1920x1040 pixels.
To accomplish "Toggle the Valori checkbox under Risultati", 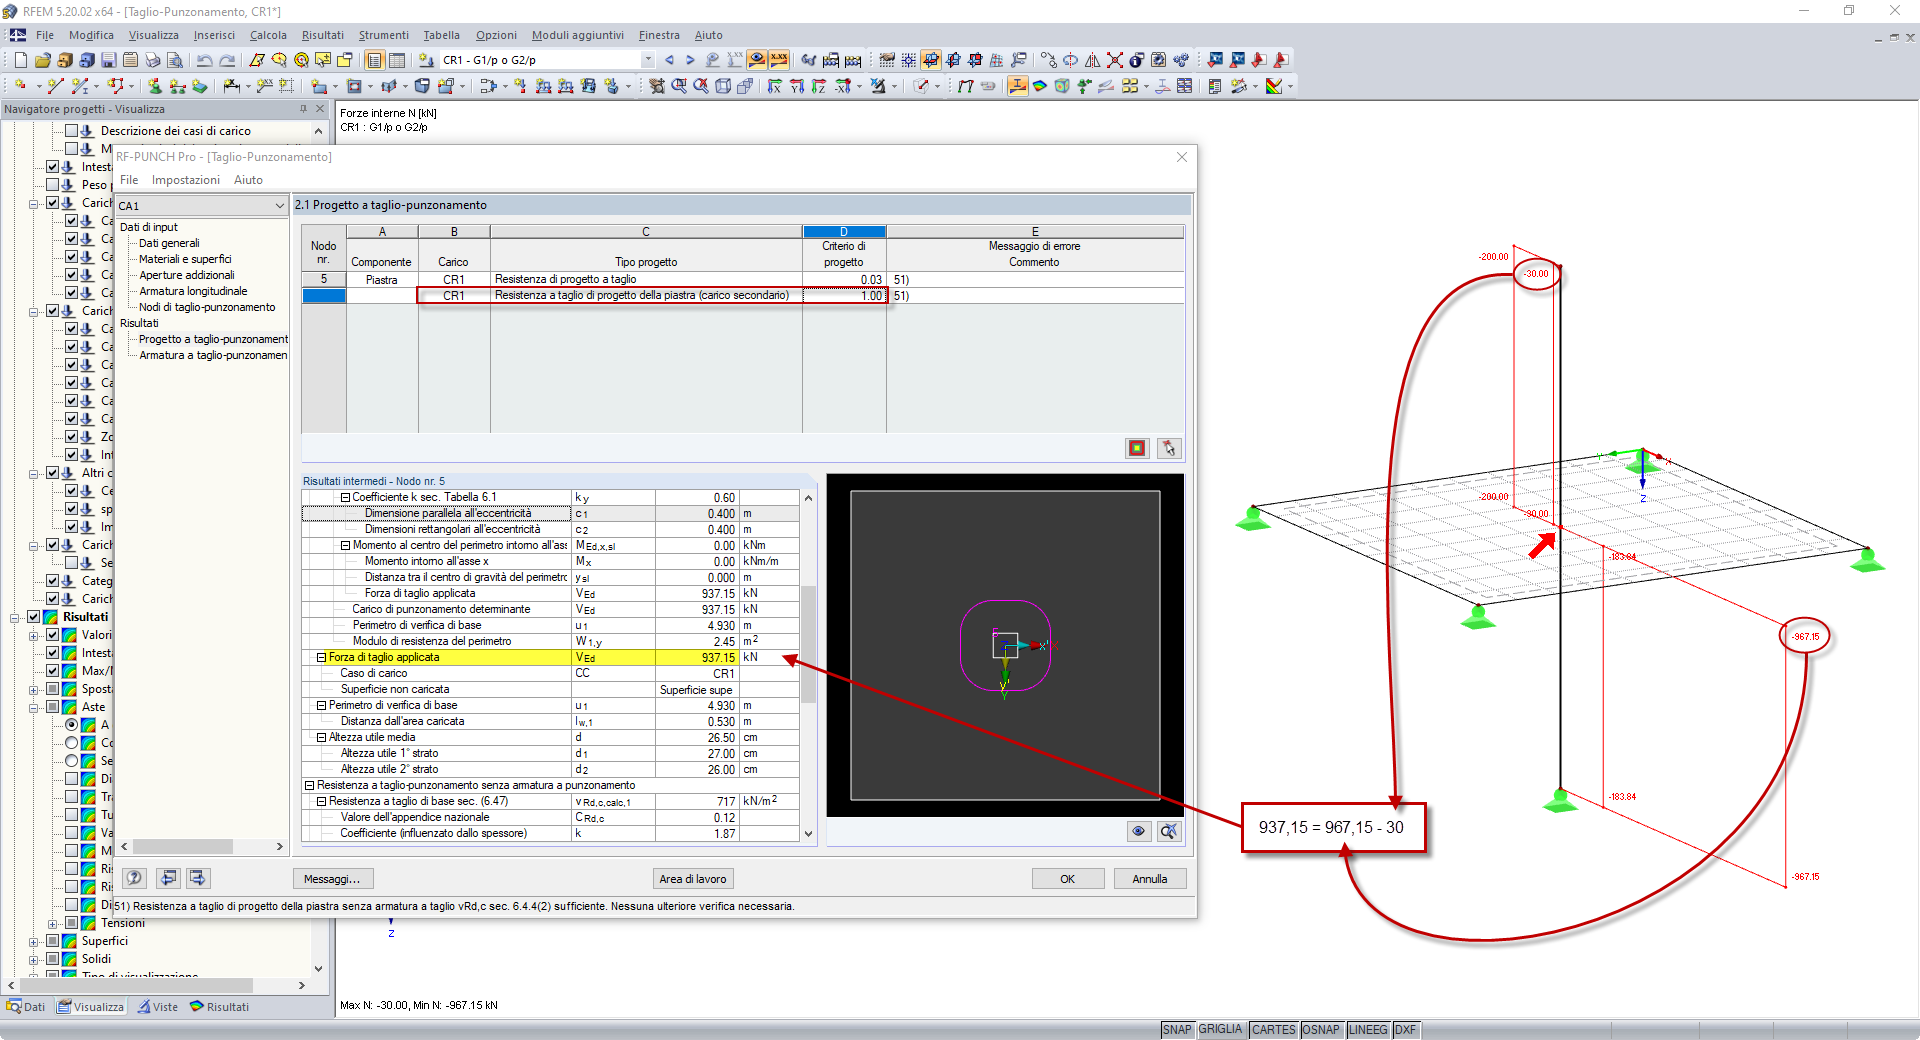I will (52, 635).
